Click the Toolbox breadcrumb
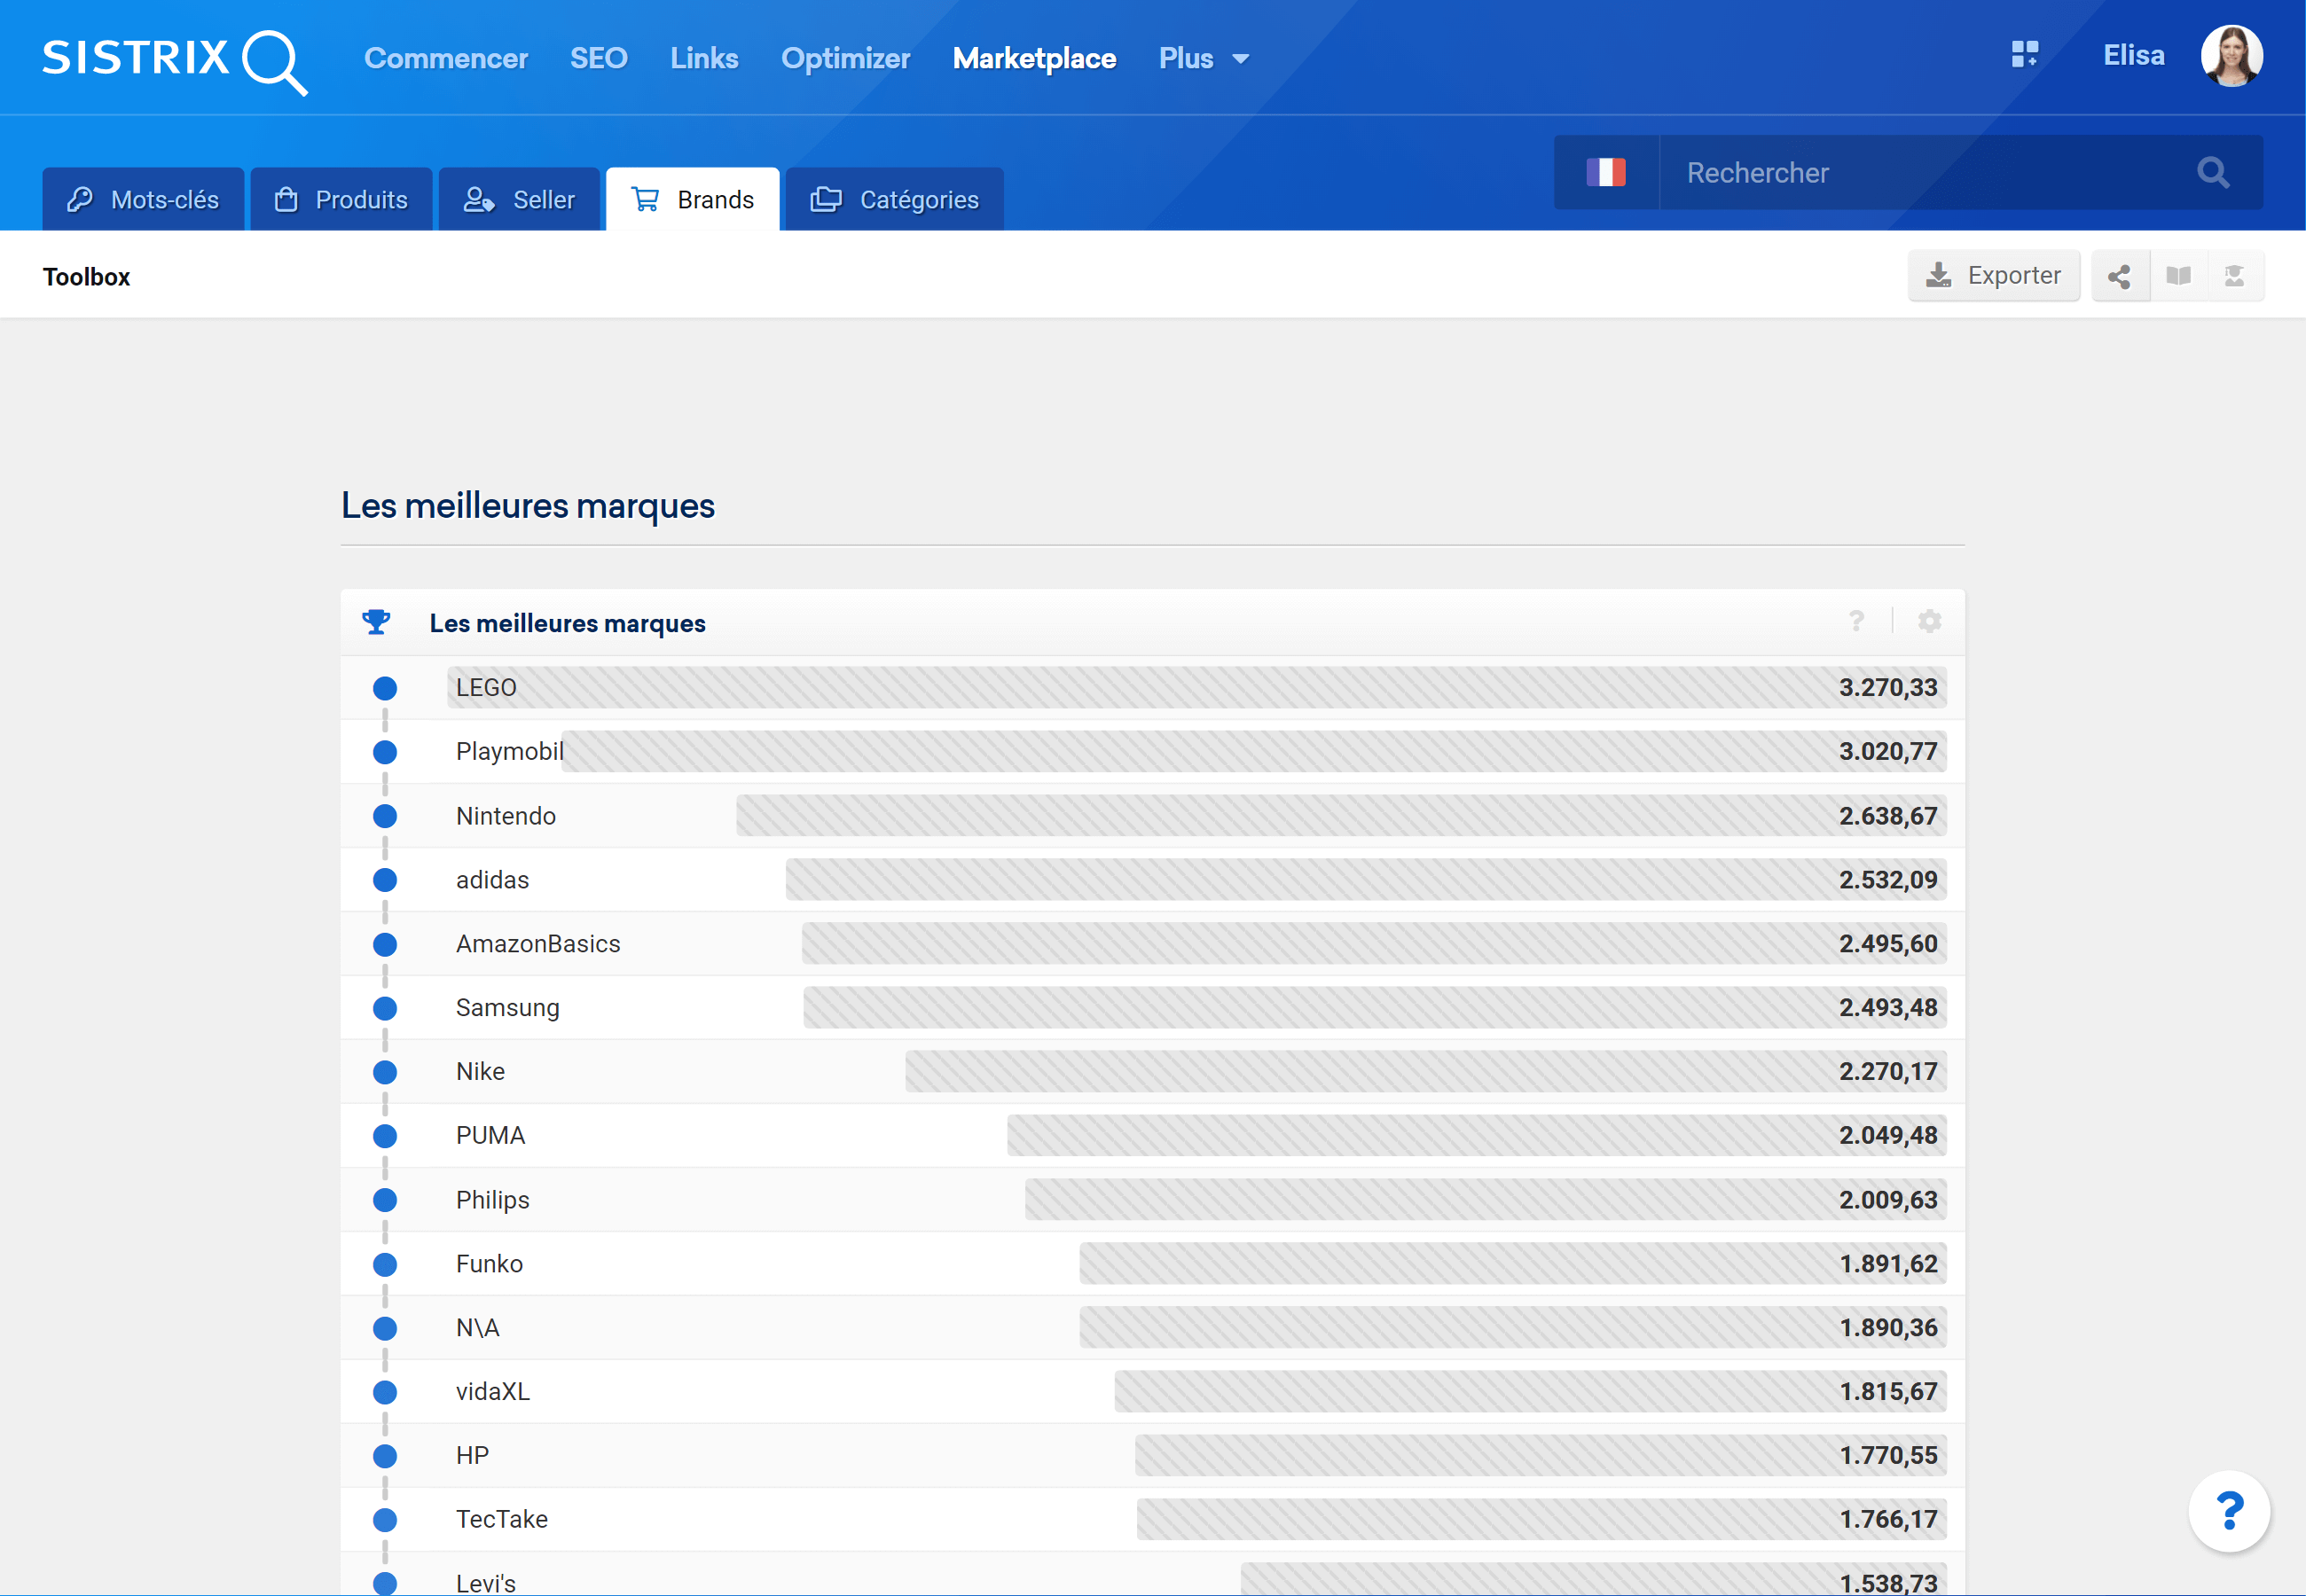Viewport: 2306px width, 1596px height. [86, 277]
